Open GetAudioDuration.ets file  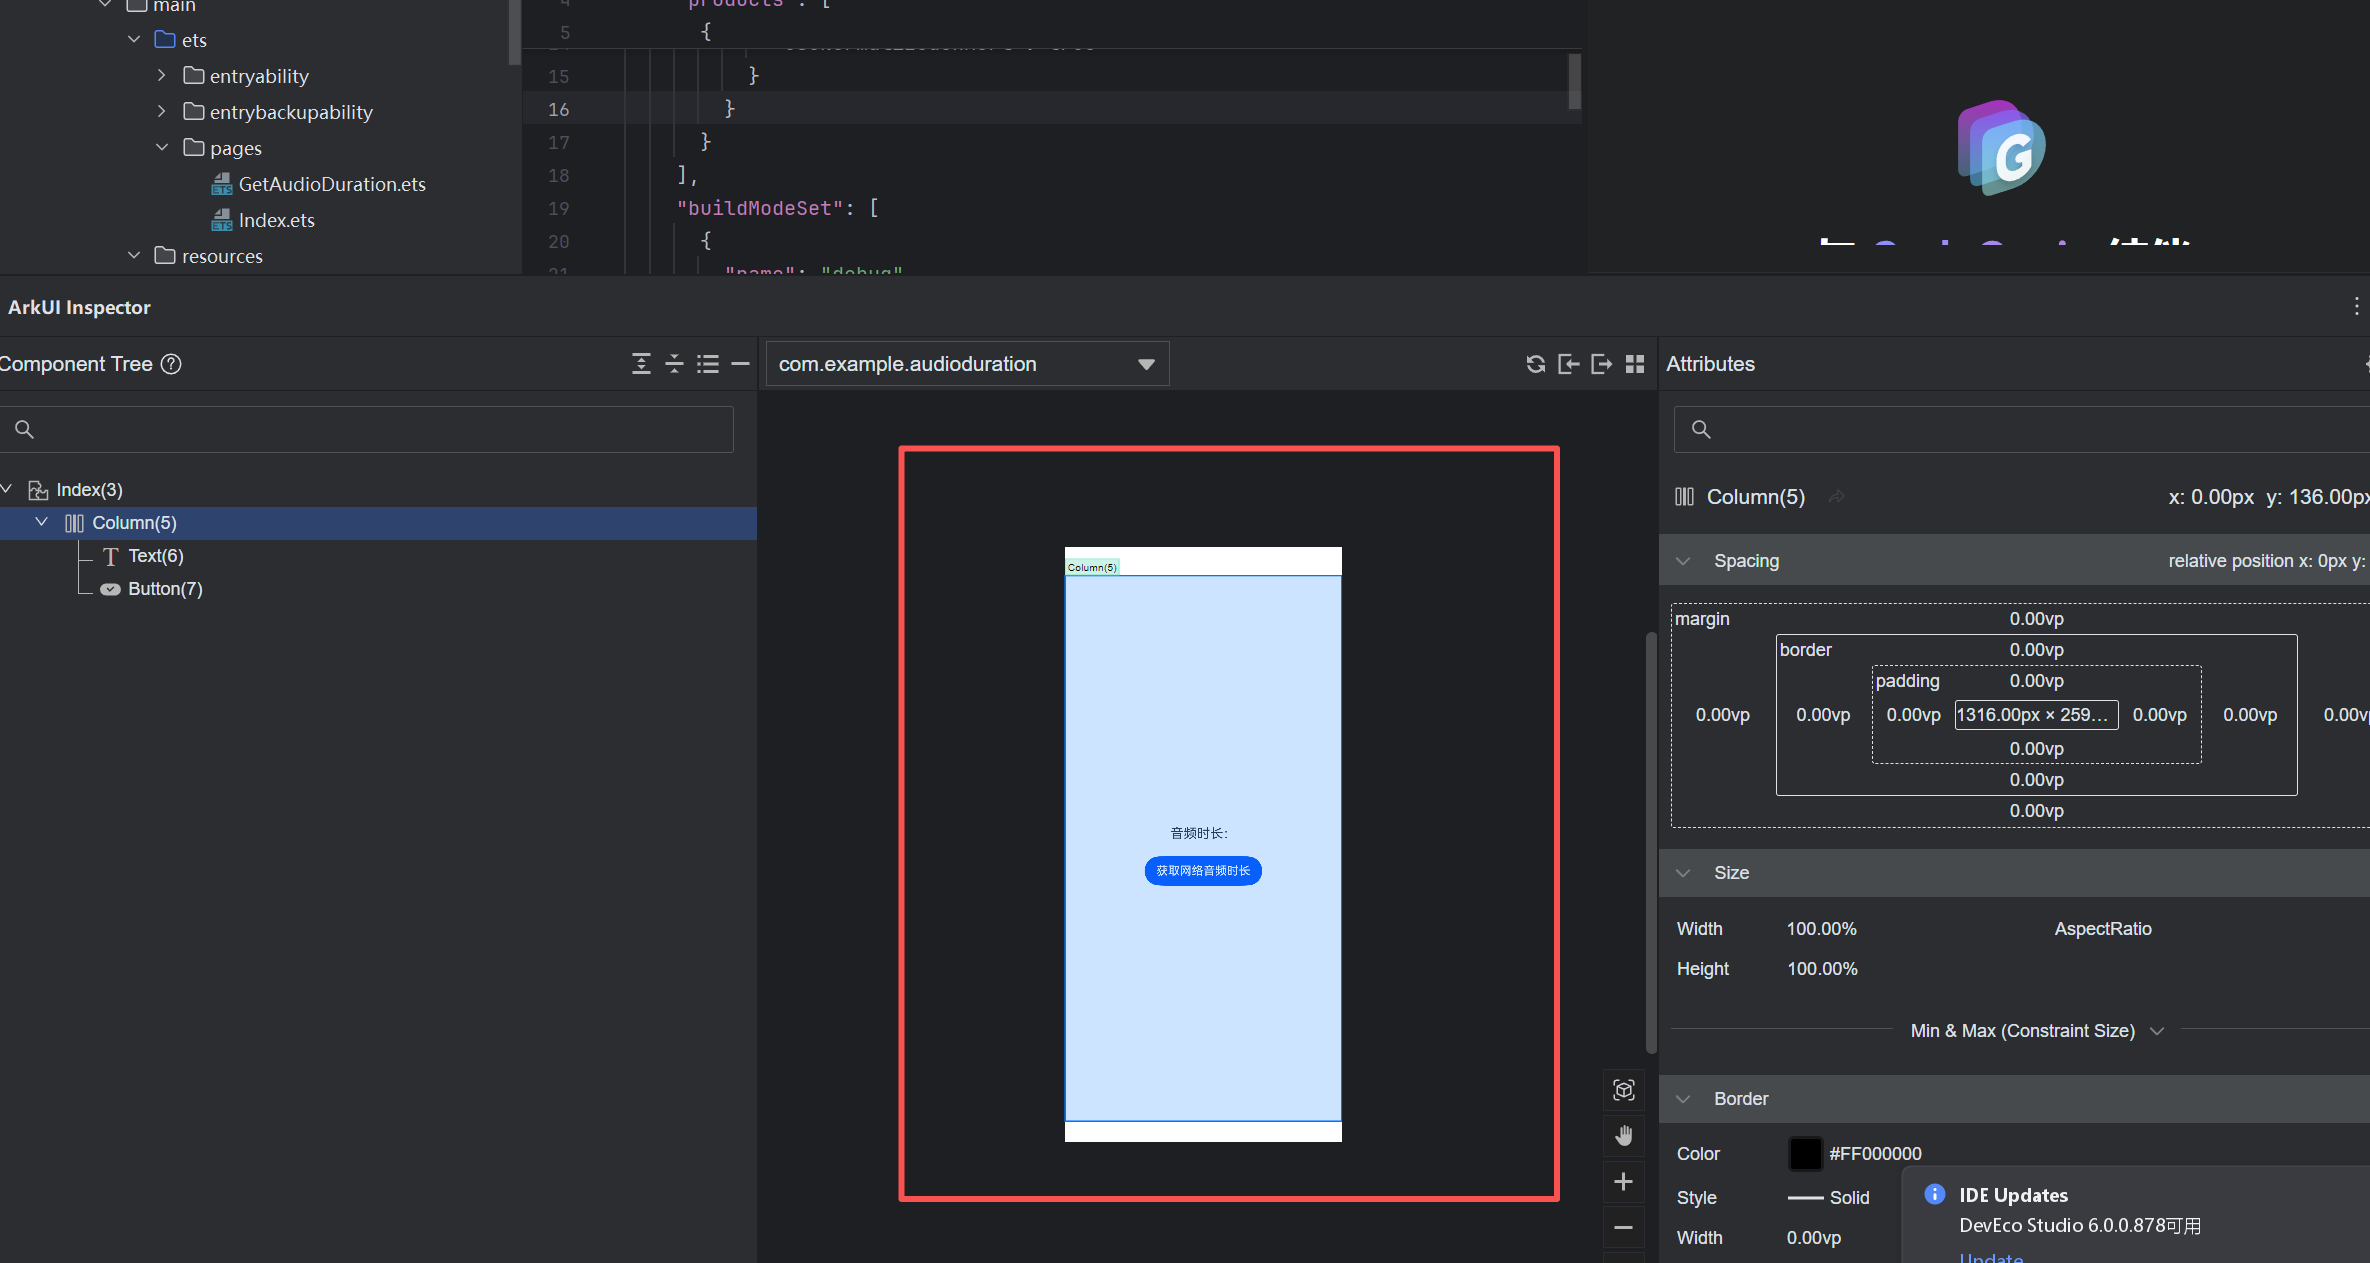tap(331, 184)
